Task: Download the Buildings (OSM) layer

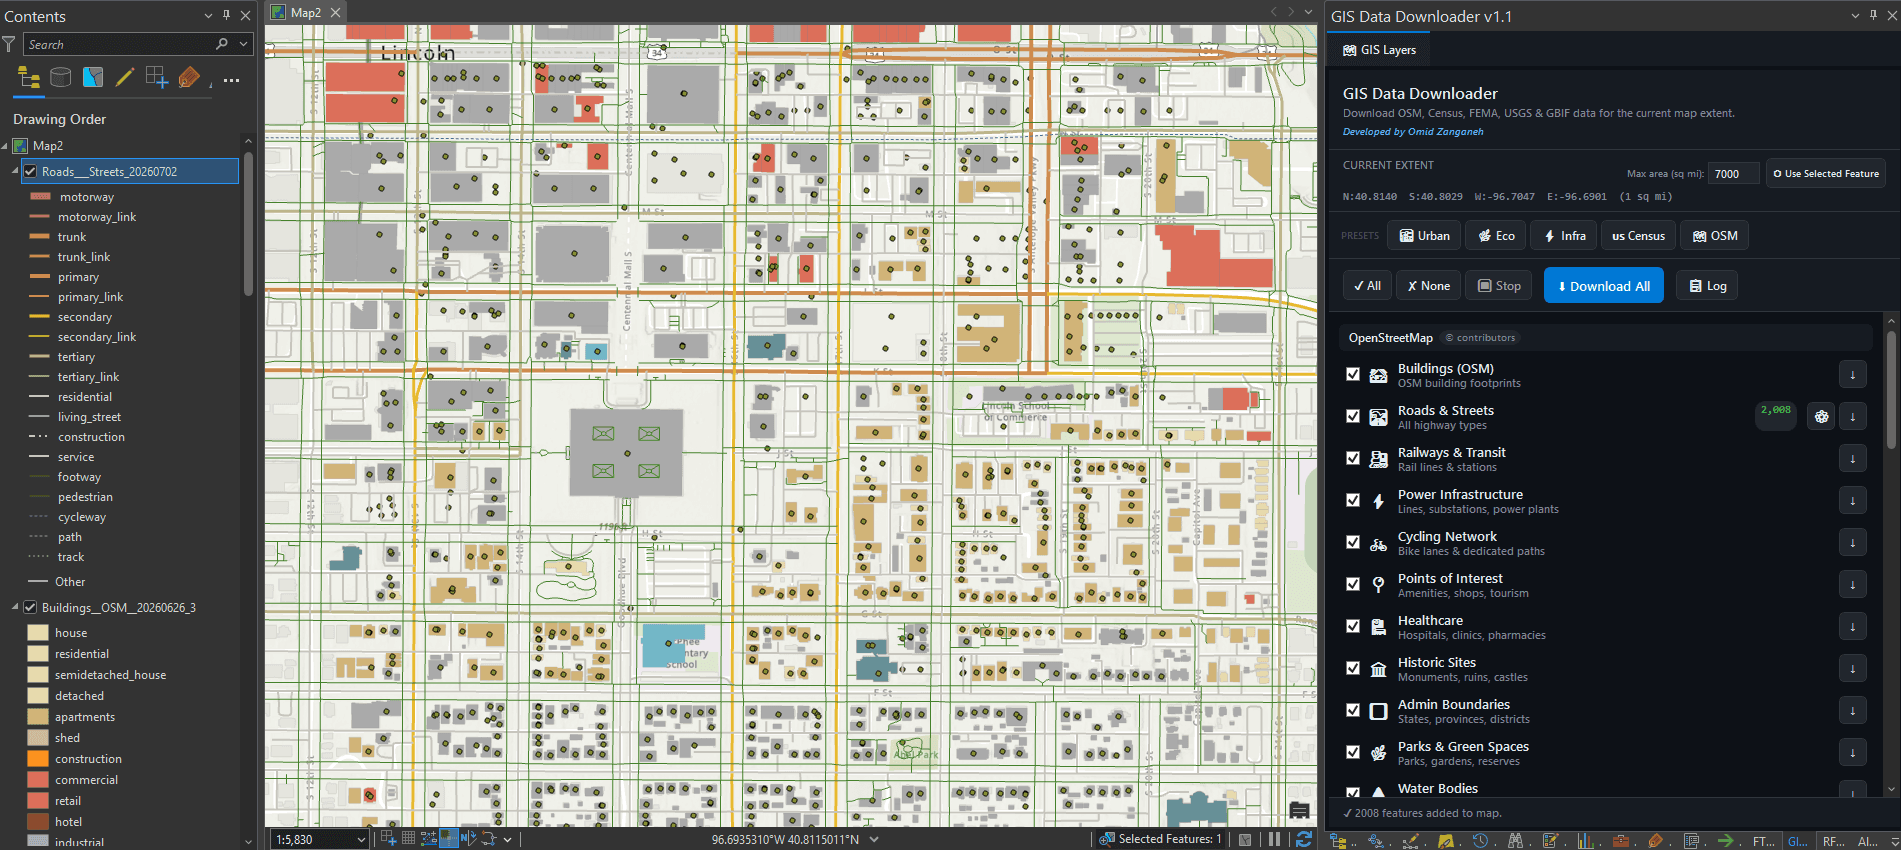Action: click(1852, 375)
